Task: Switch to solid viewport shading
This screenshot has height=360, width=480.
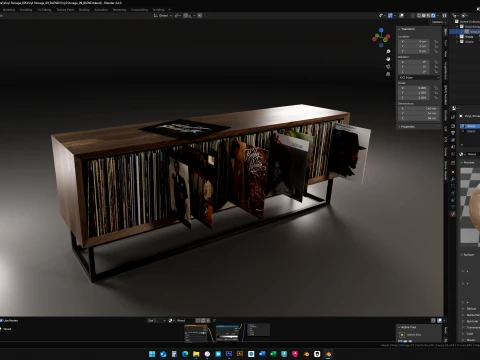Action: coord(424,16)
